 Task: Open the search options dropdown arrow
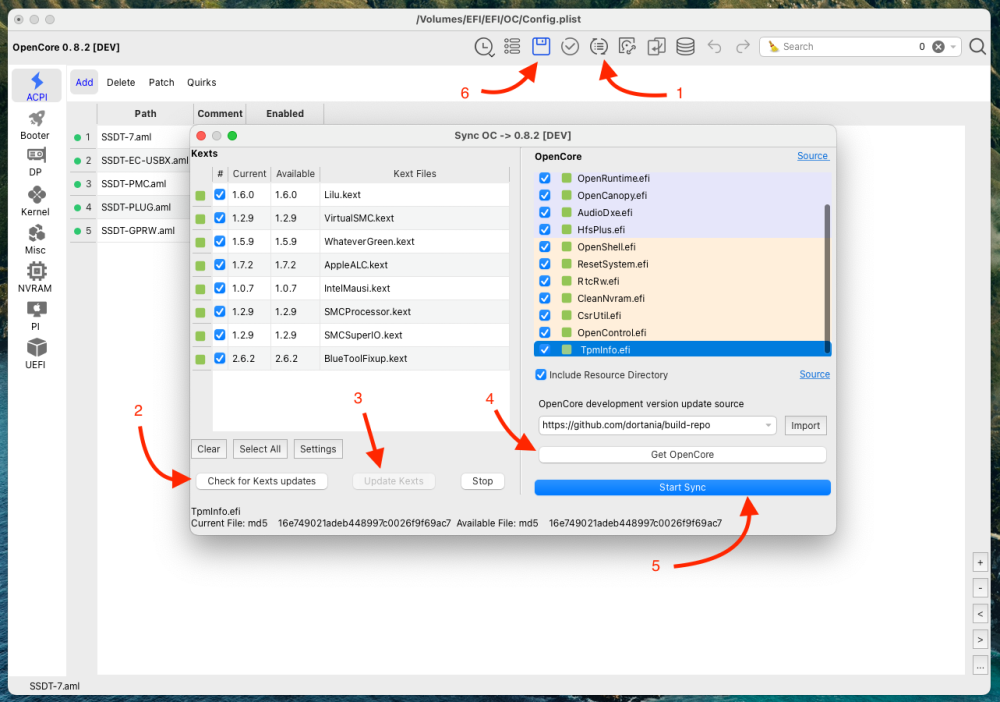pyautogui.click(x=953, y=47)
